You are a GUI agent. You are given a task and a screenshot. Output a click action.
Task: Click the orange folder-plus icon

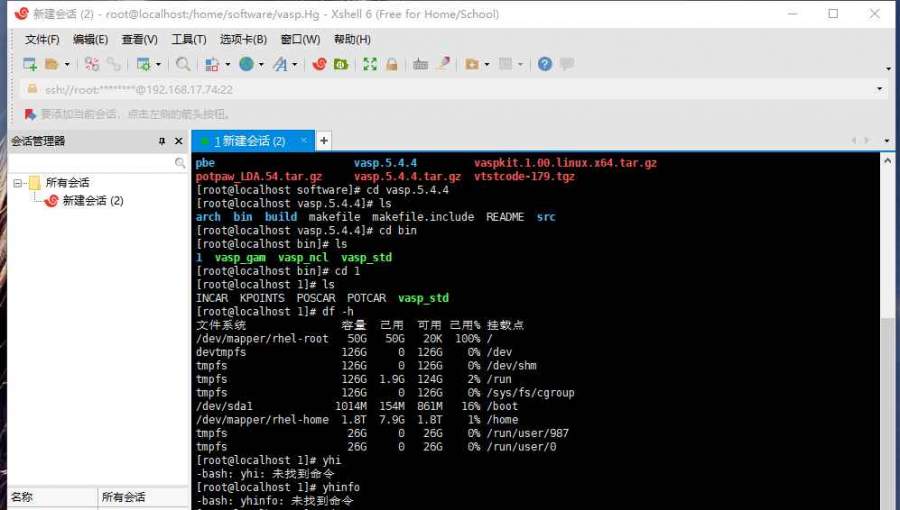point(472,64)
